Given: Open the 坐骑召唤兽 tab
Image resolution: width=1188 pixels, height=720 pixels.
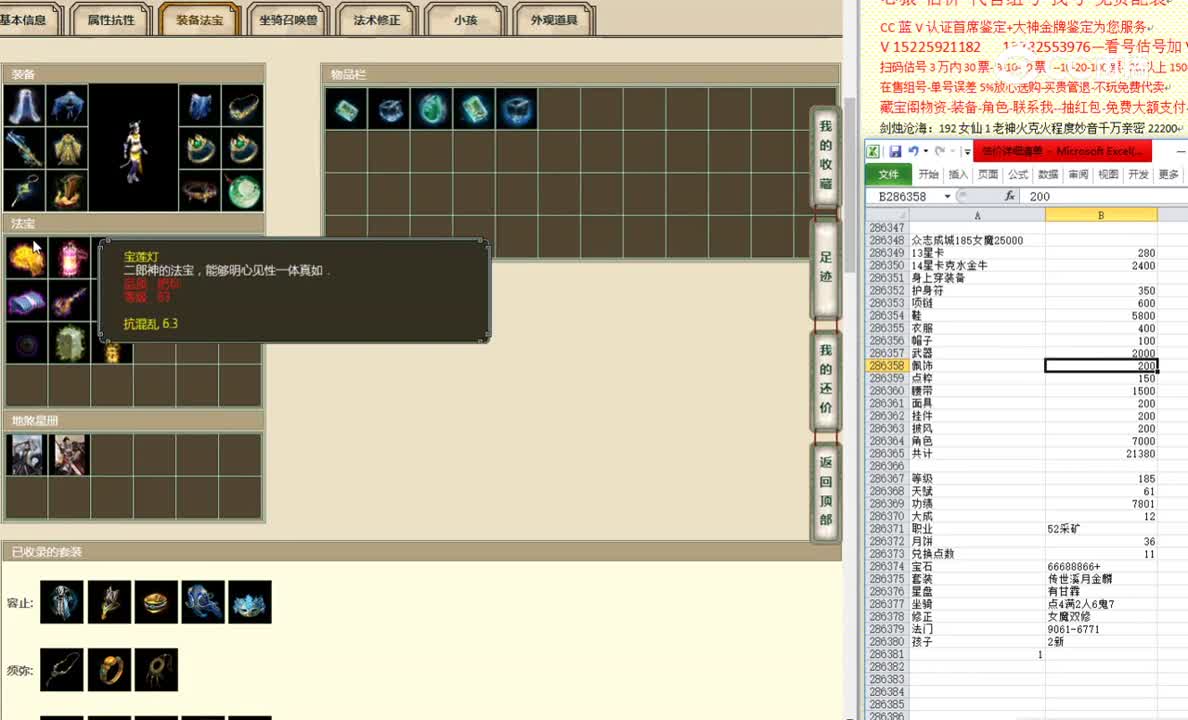Looking at the screenshot, I should [x=288, y=20].
